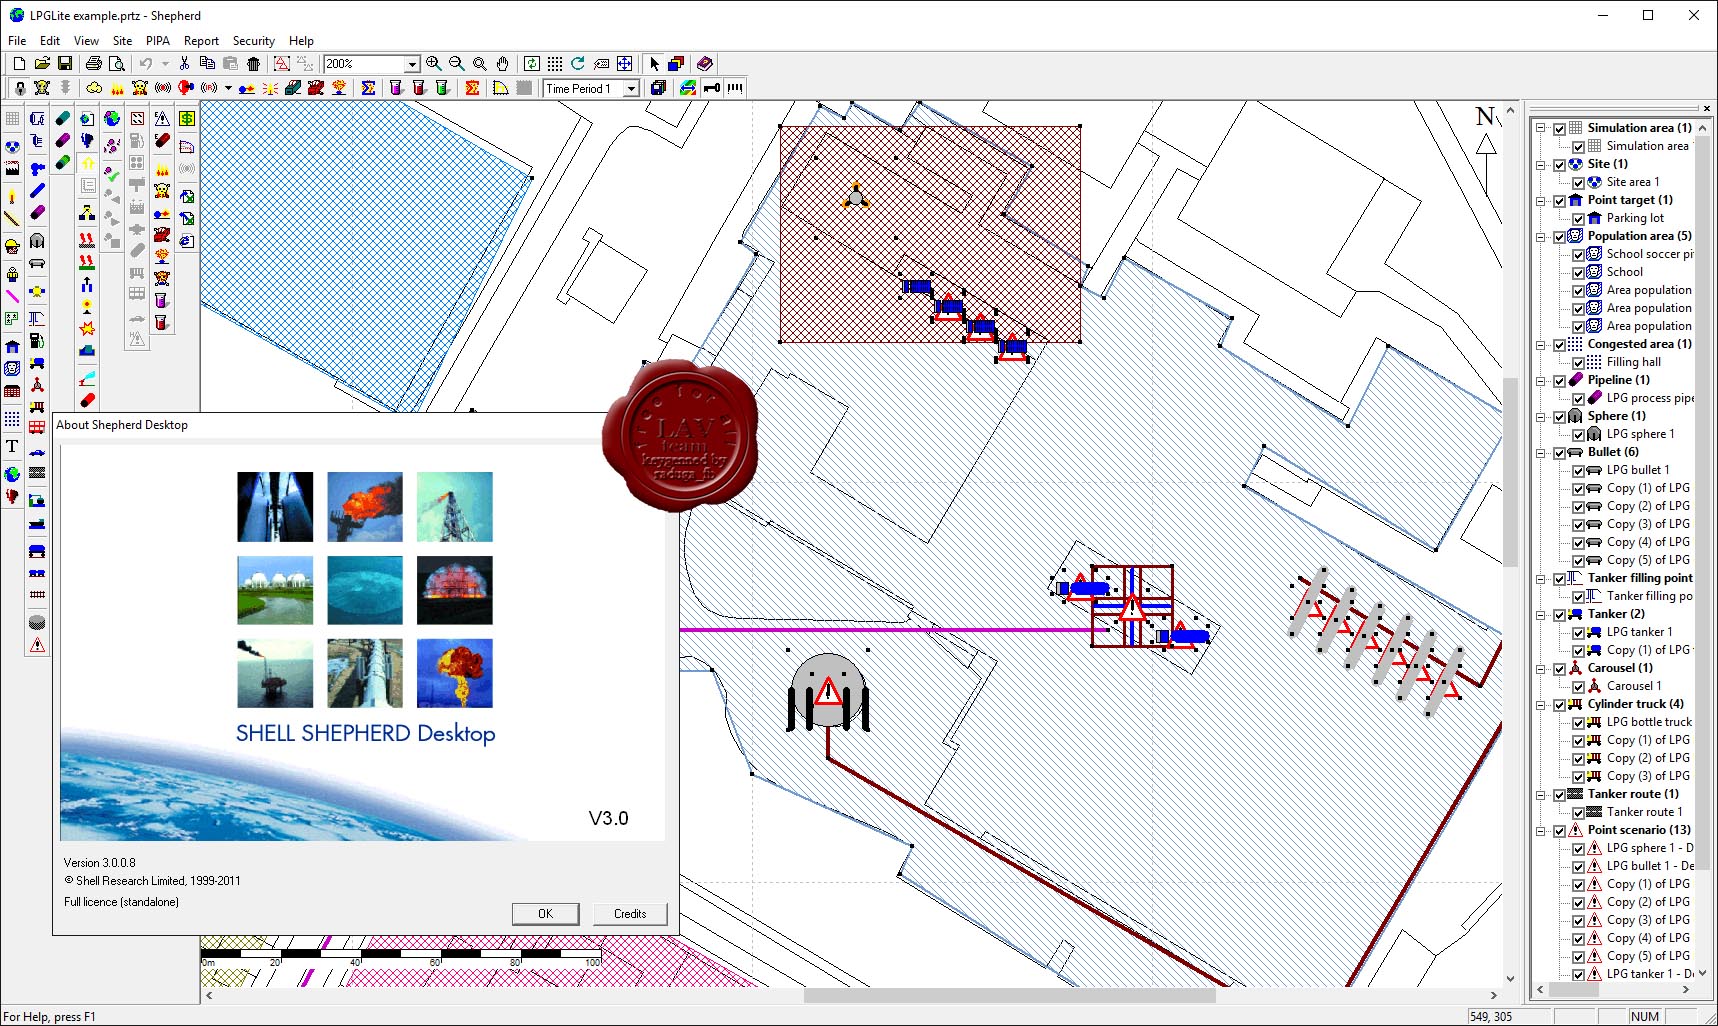
Task: Open the Edit menu
Action: tap(50, 41)
